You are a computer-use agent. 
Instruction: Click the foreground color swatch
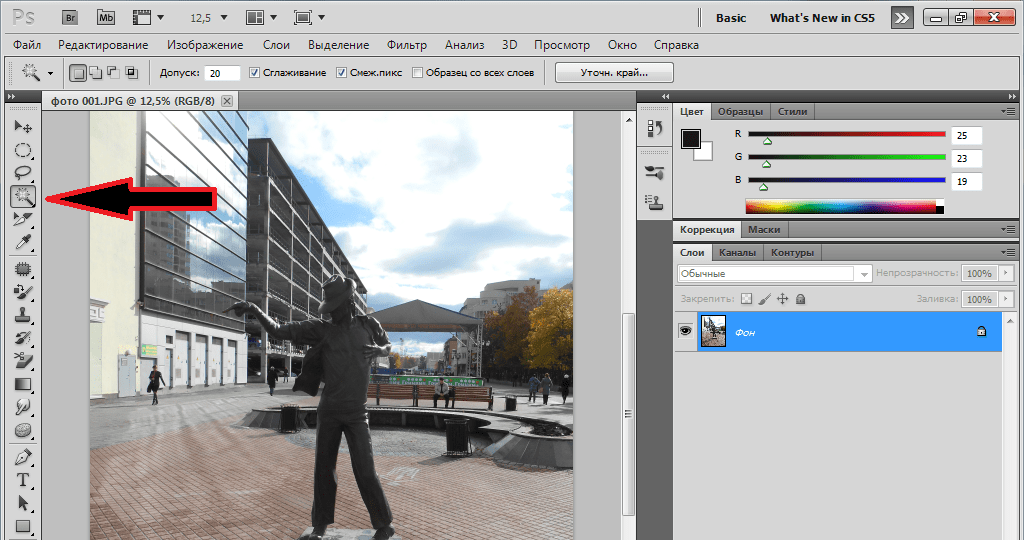[691, 139]
